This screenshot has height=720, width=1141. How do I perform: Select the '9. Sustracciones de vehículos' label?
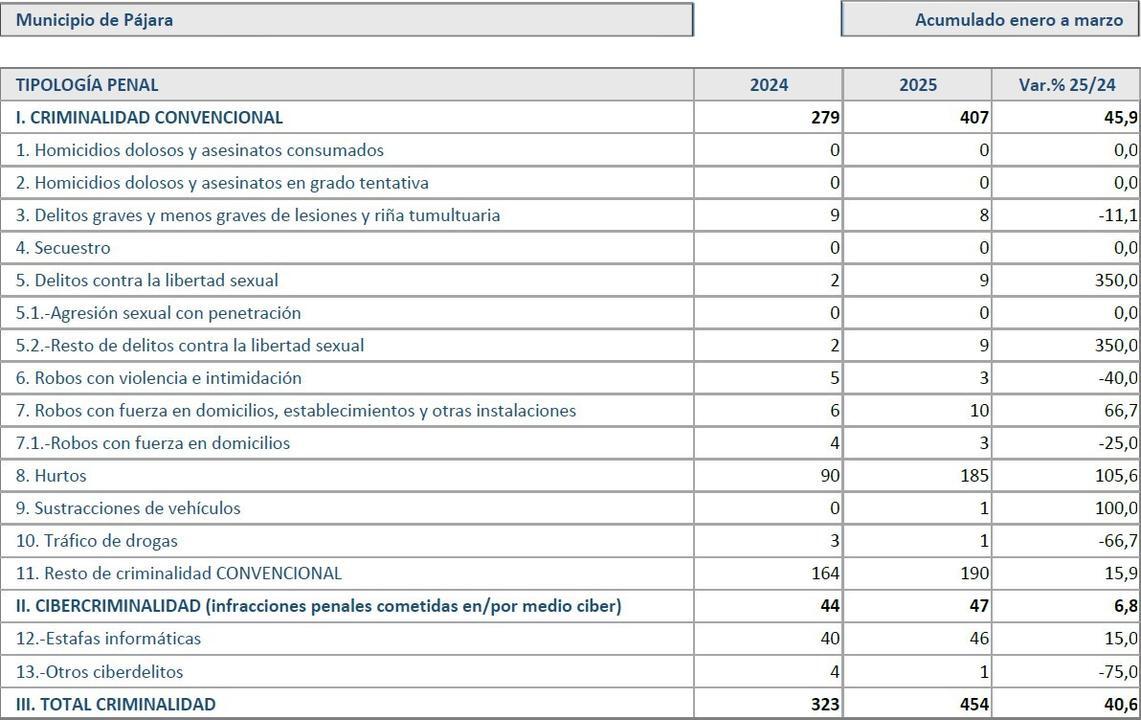(128, 508)
